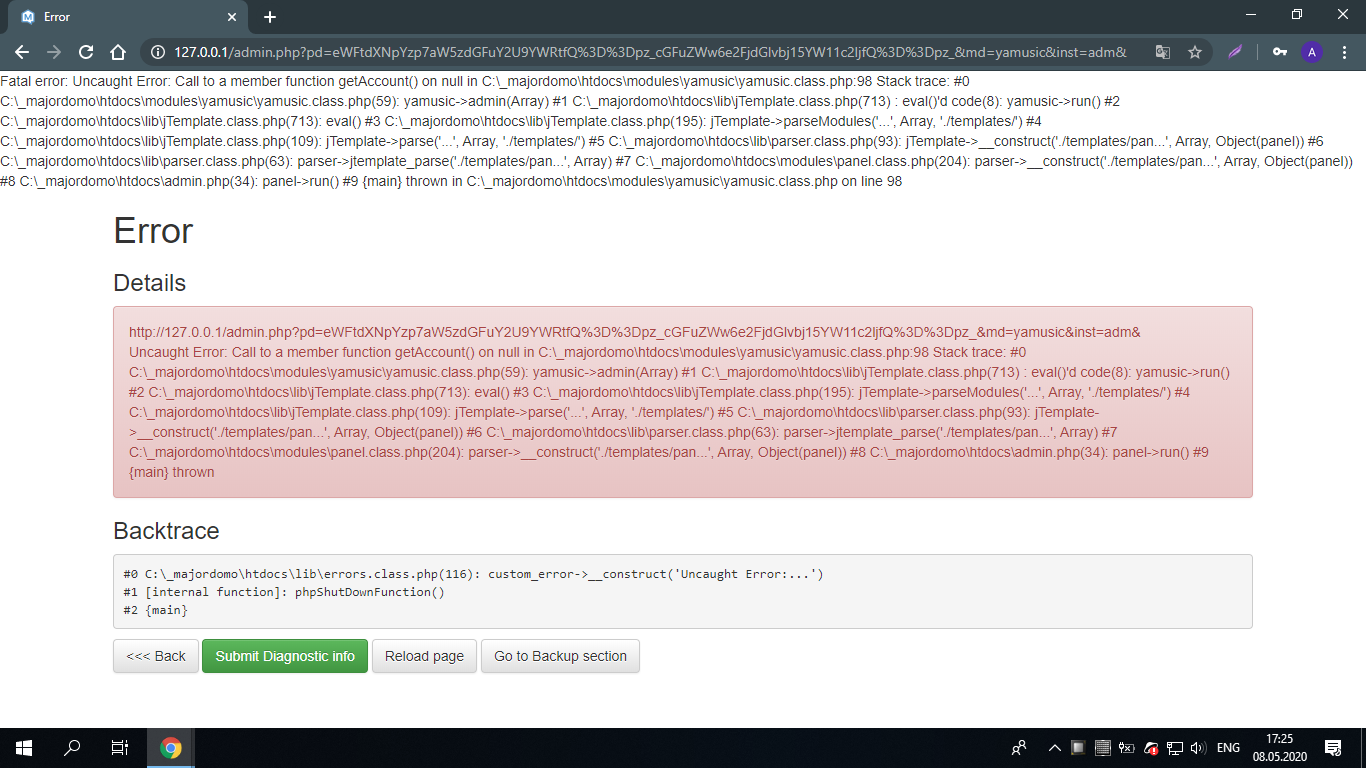Open the Chrome profile avatar A
1366x768 pixels.
(x=1312, y=52)
